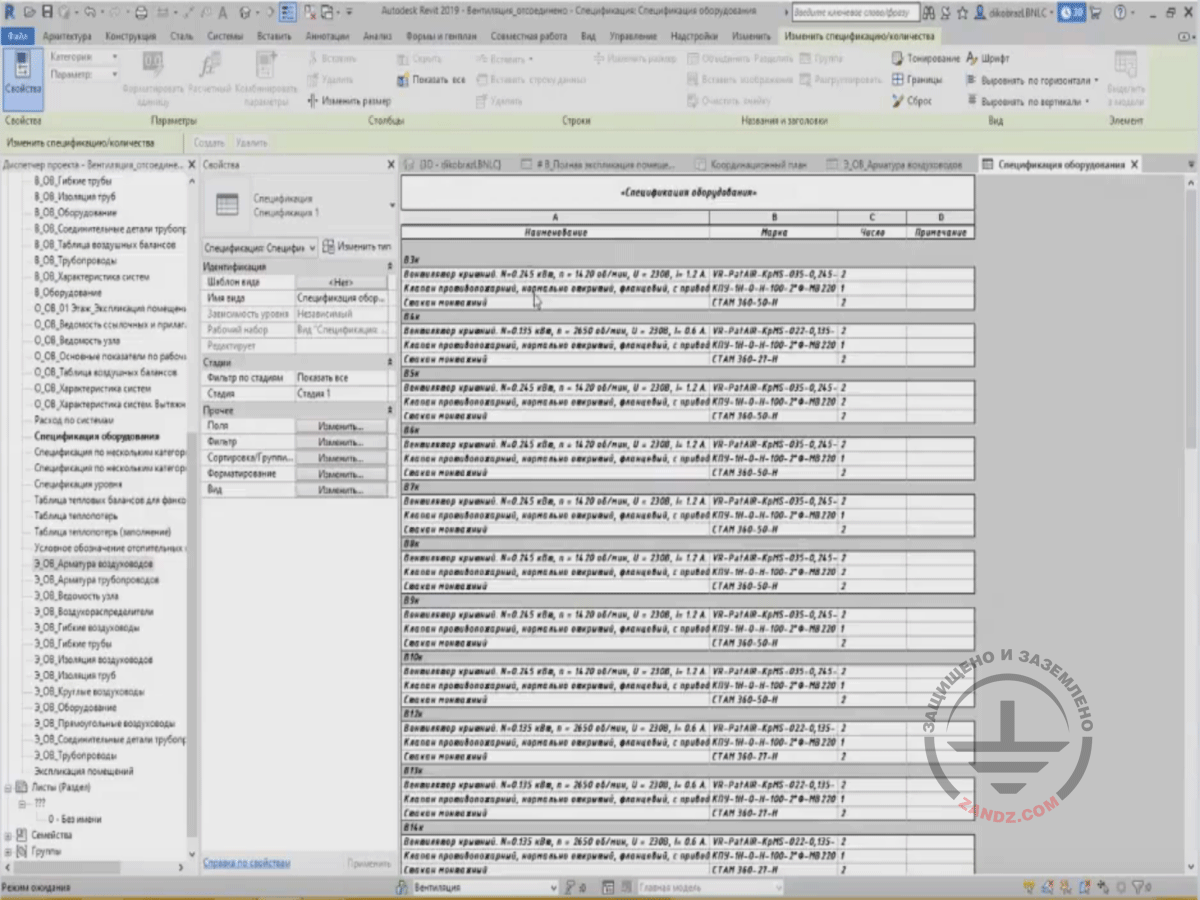Click the help question mark icon
This screenshot has height=900, width=1200.
[x=1118, y=12]
